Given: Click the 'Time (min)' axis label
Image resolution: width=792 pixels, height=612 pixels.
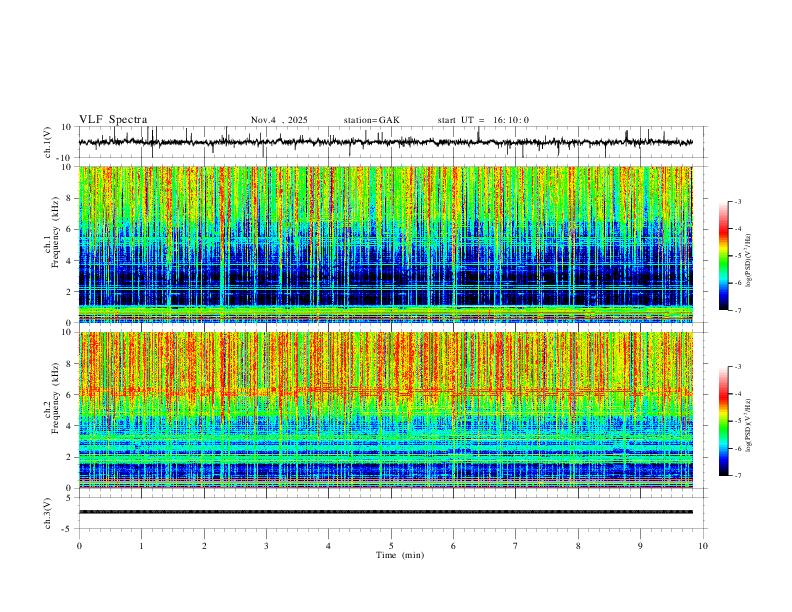Looking at the screenshot, I should click(400, 555).
